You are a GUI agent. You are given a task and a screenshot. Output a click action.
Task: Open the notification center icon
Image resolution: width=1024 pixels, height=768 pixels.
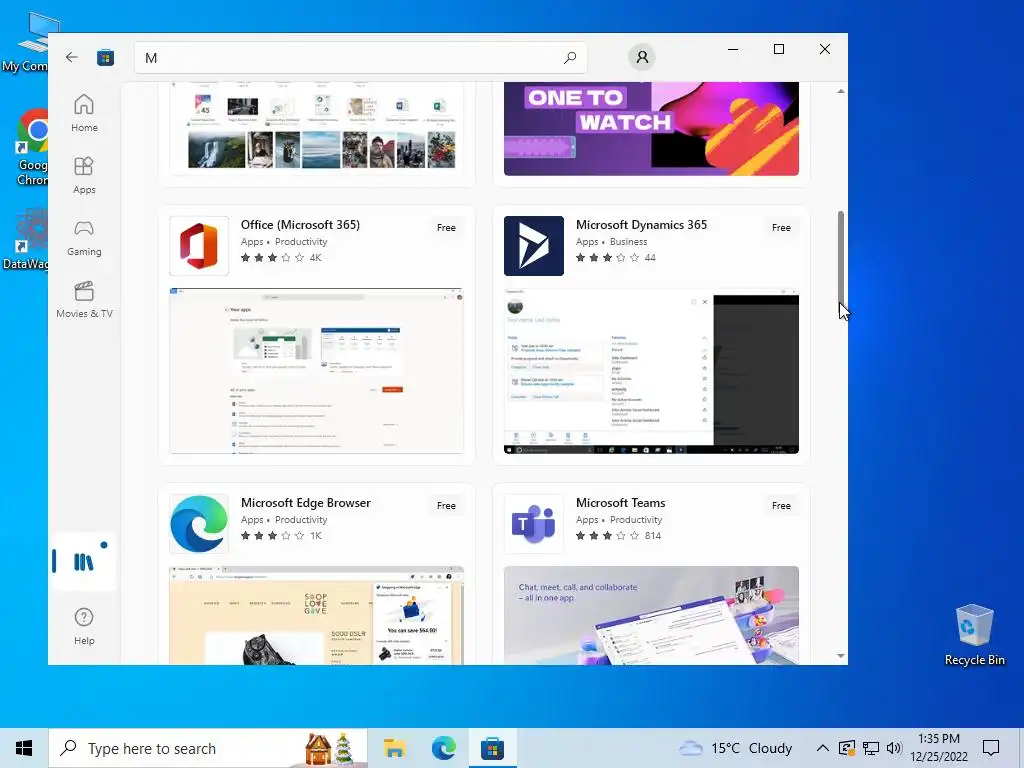[991, 748]
